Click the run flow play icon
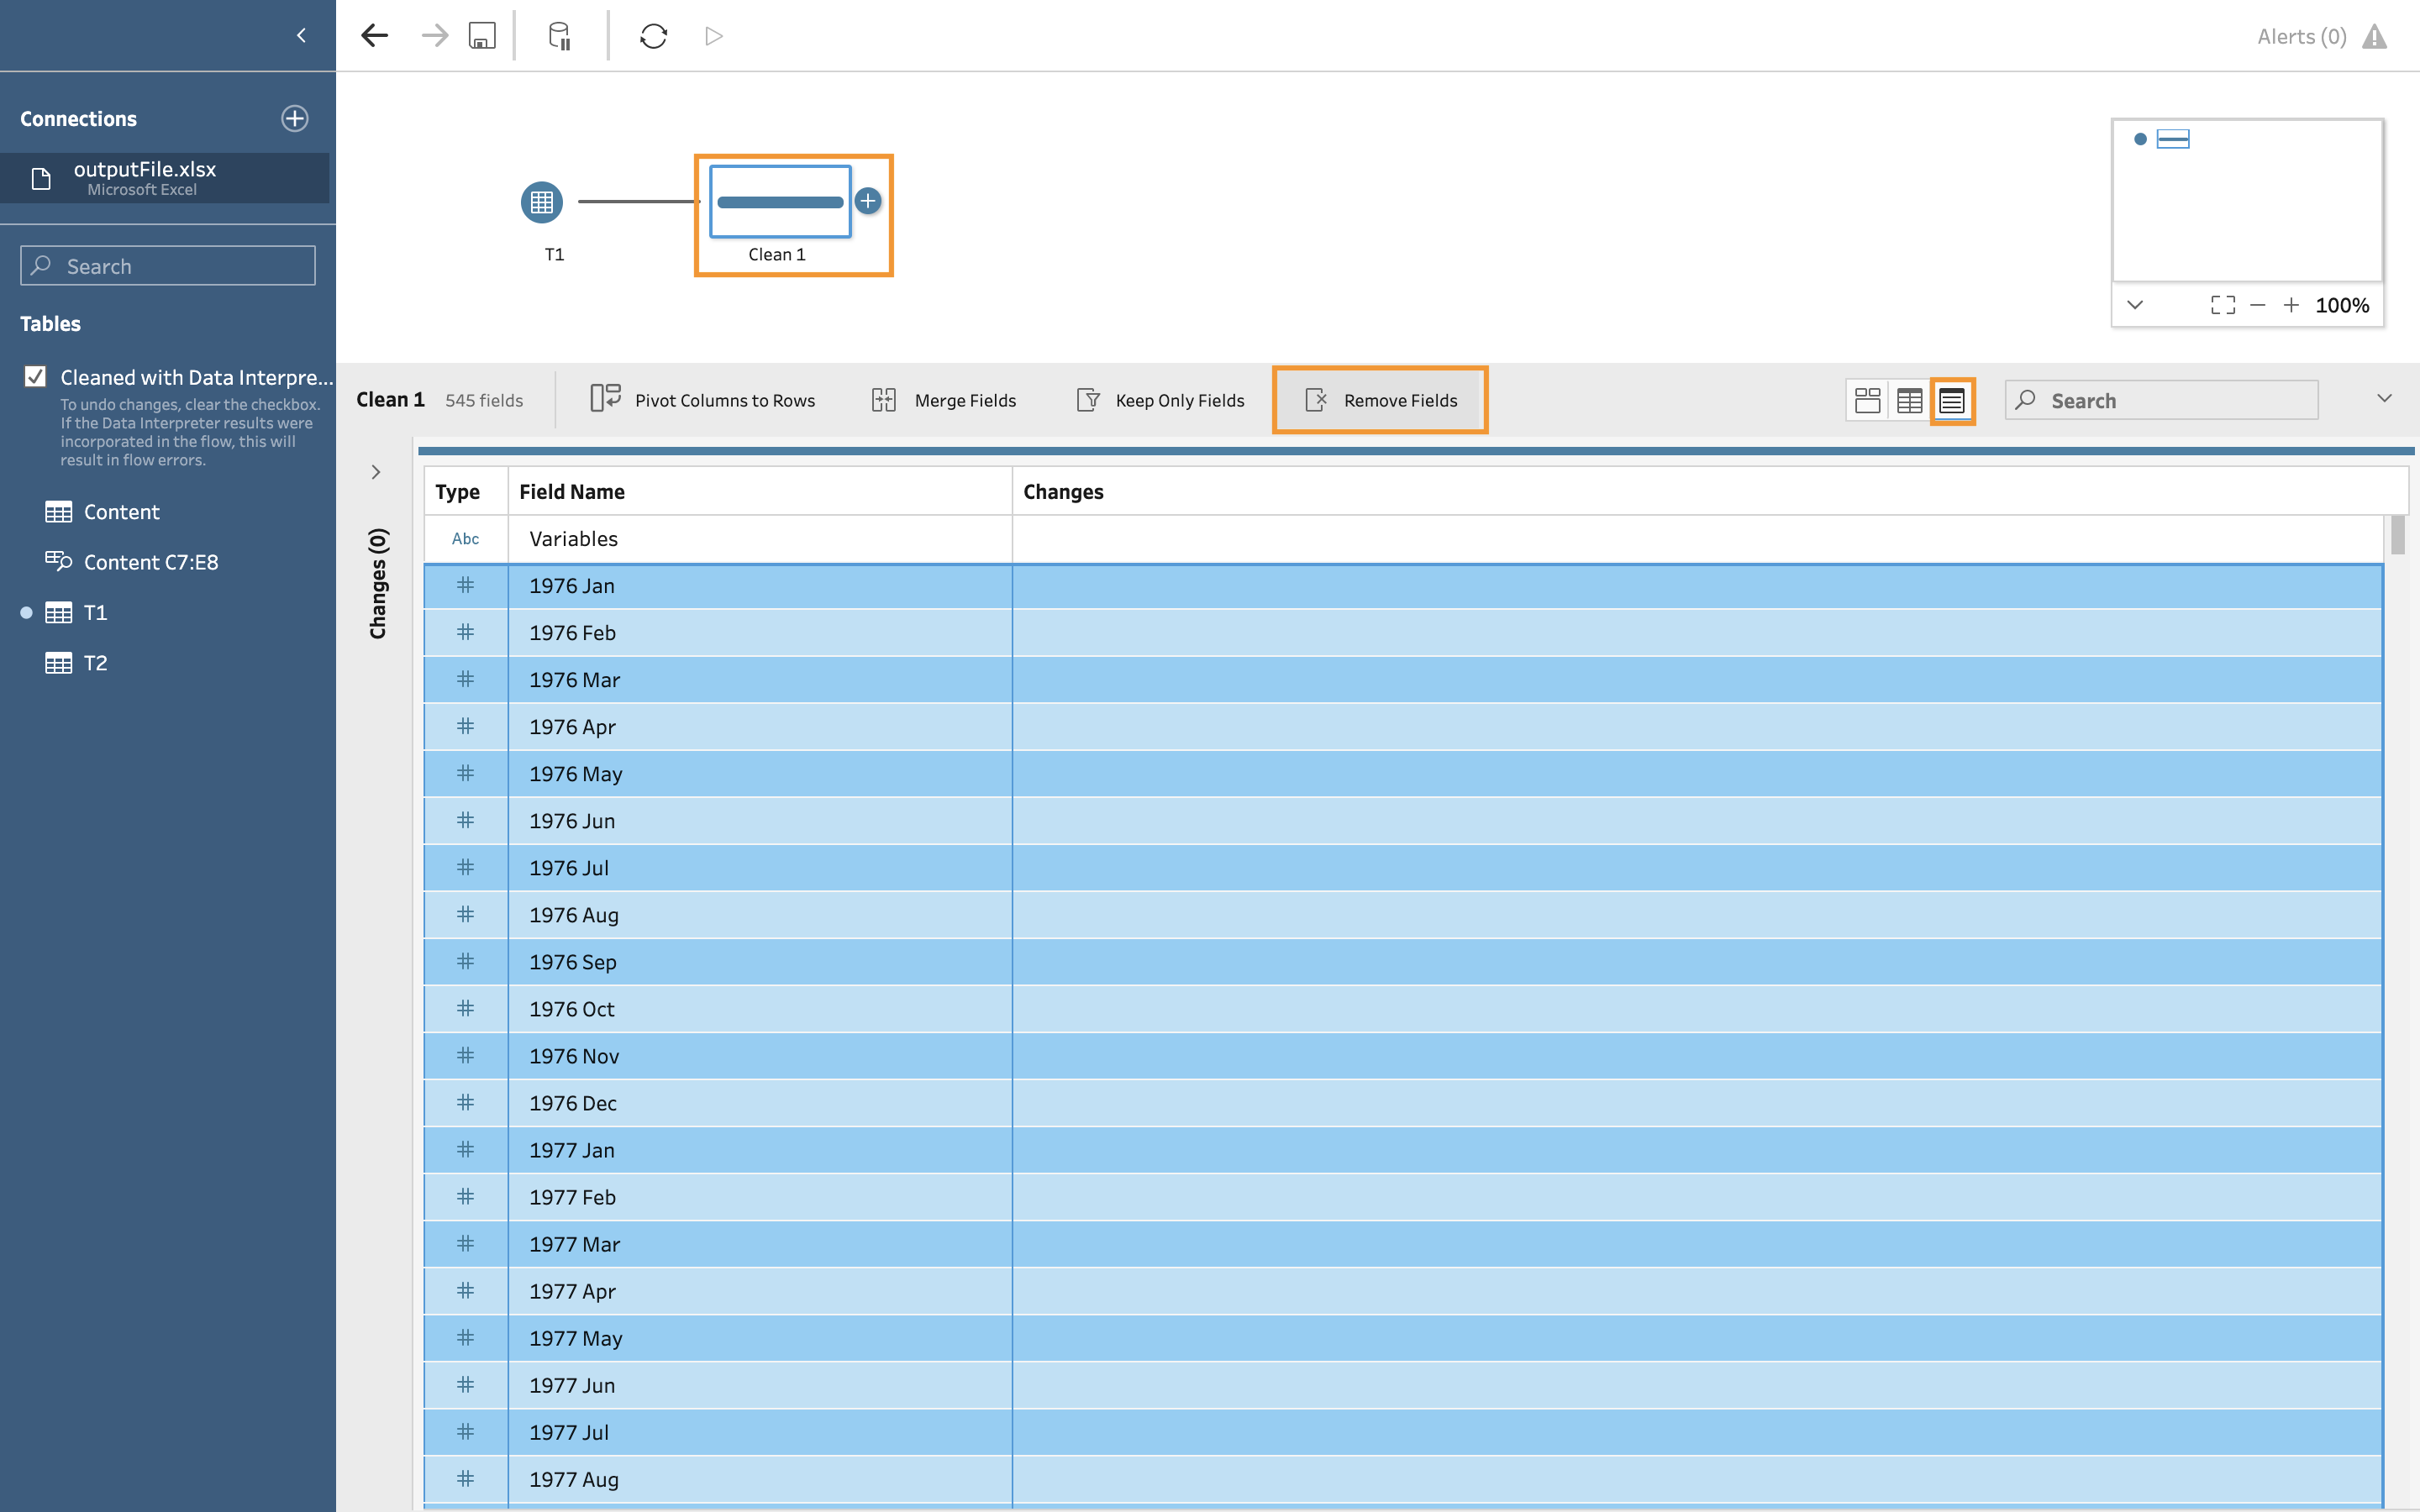The height and width of the screenshot is (1512, 2420). point(713,36)
